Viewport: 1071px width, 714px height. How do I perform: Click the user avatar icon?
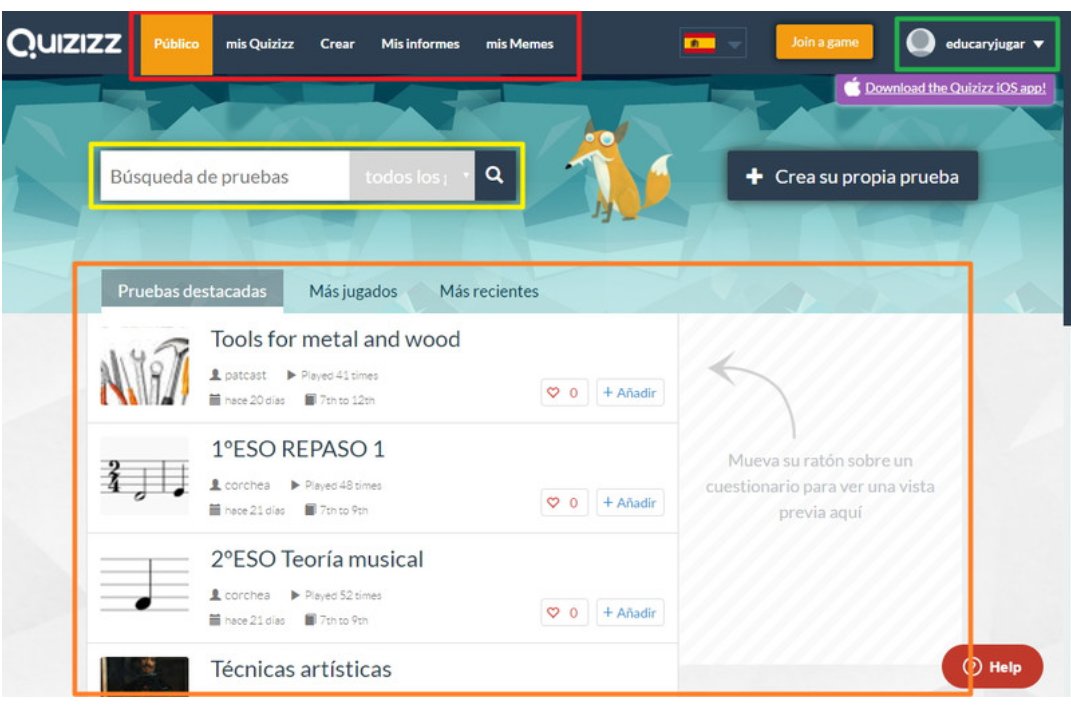pos(920,43)
